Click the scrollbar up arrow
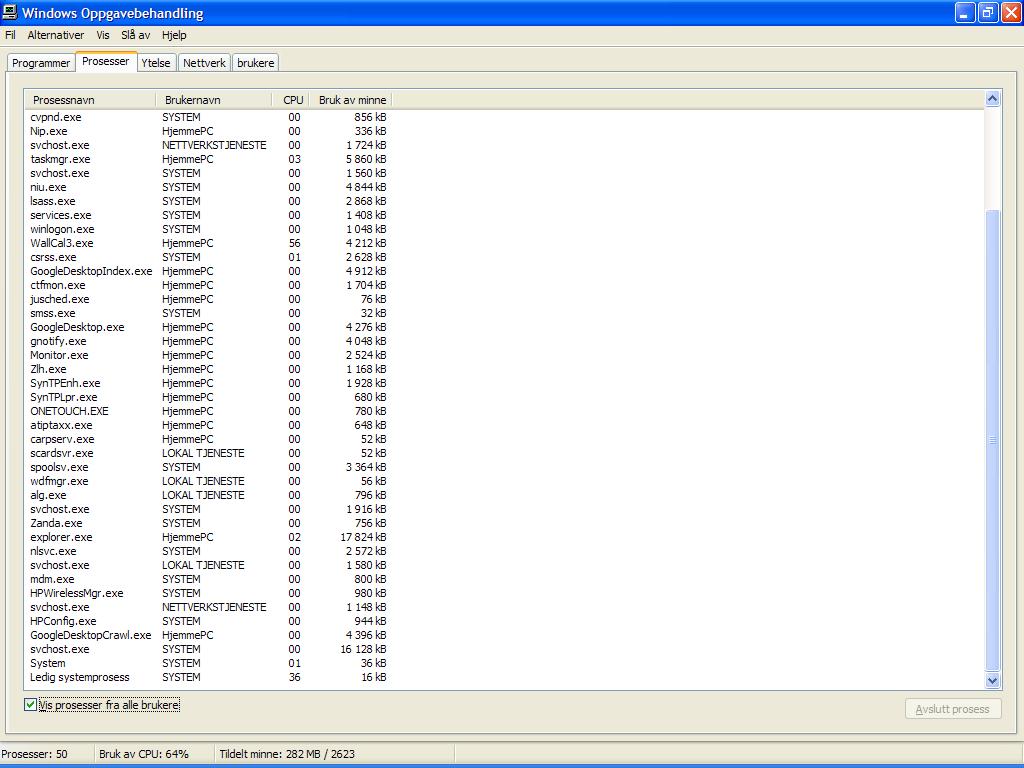This screenshot has width=1024, height=768. point(992,99)
